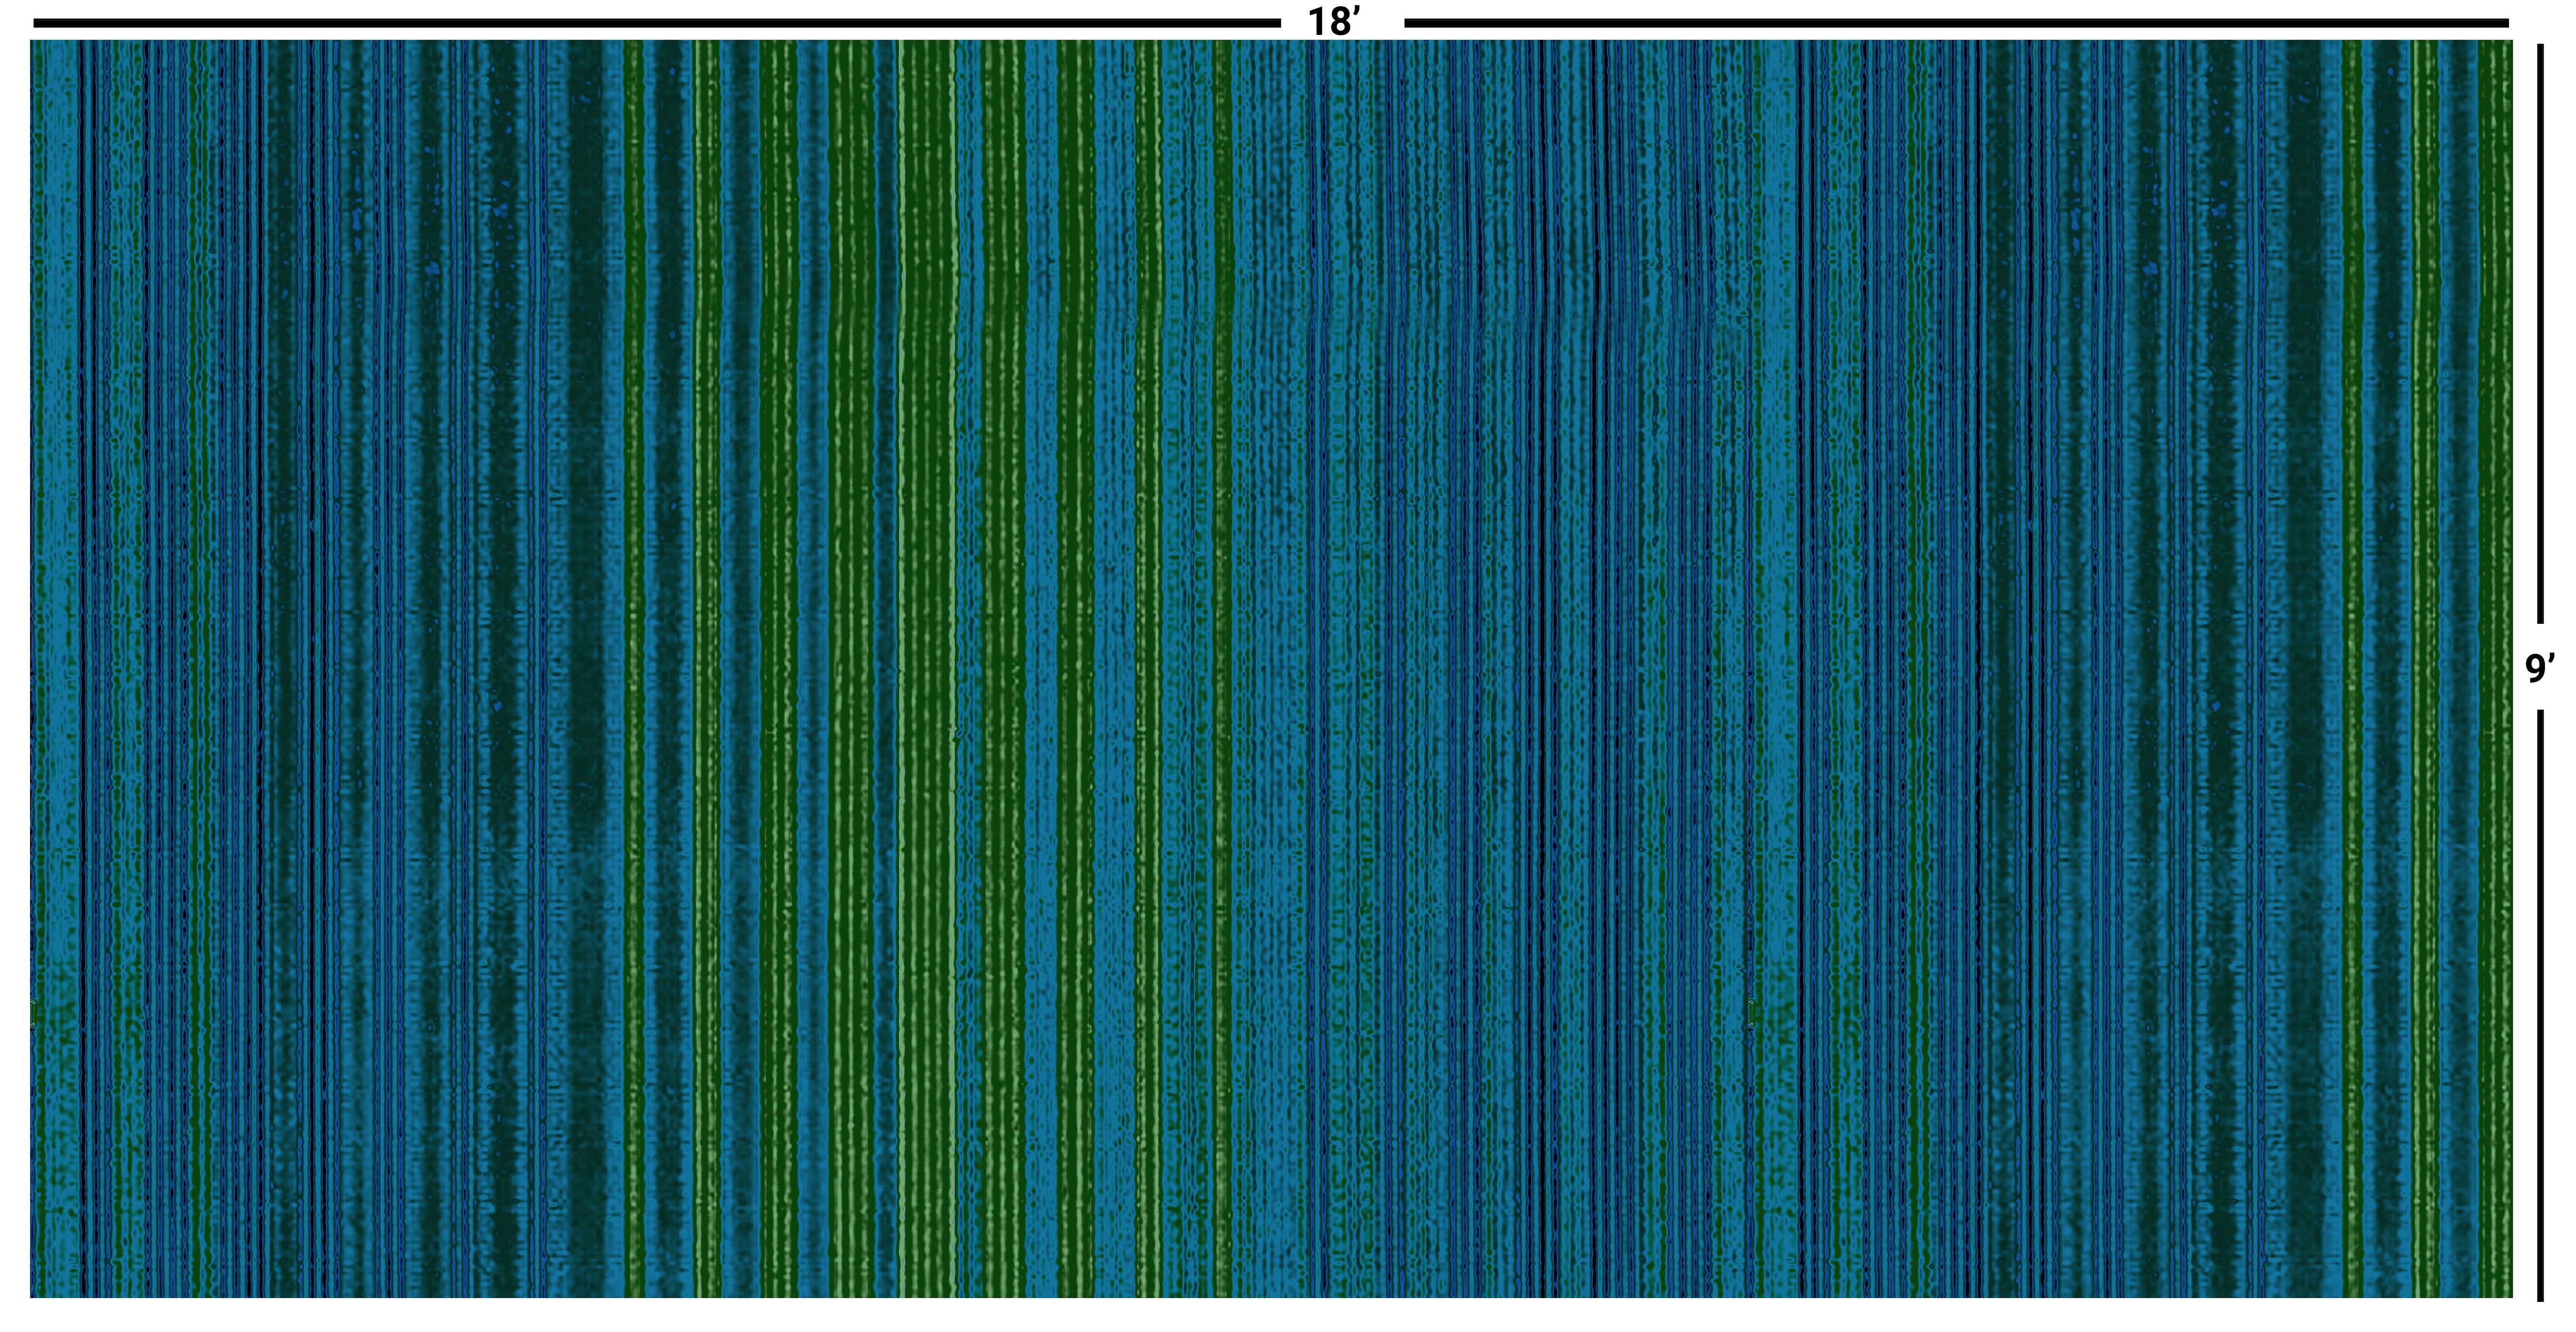Click the vertical dimension line above 9'

(2540, 335)
